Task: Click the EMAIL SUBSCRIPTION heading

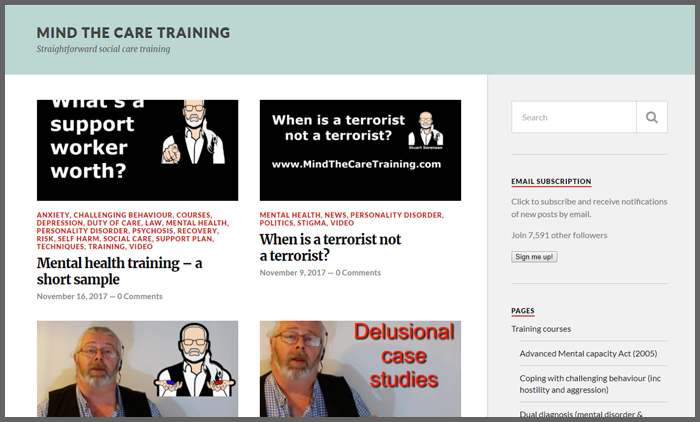Action: 551,181
